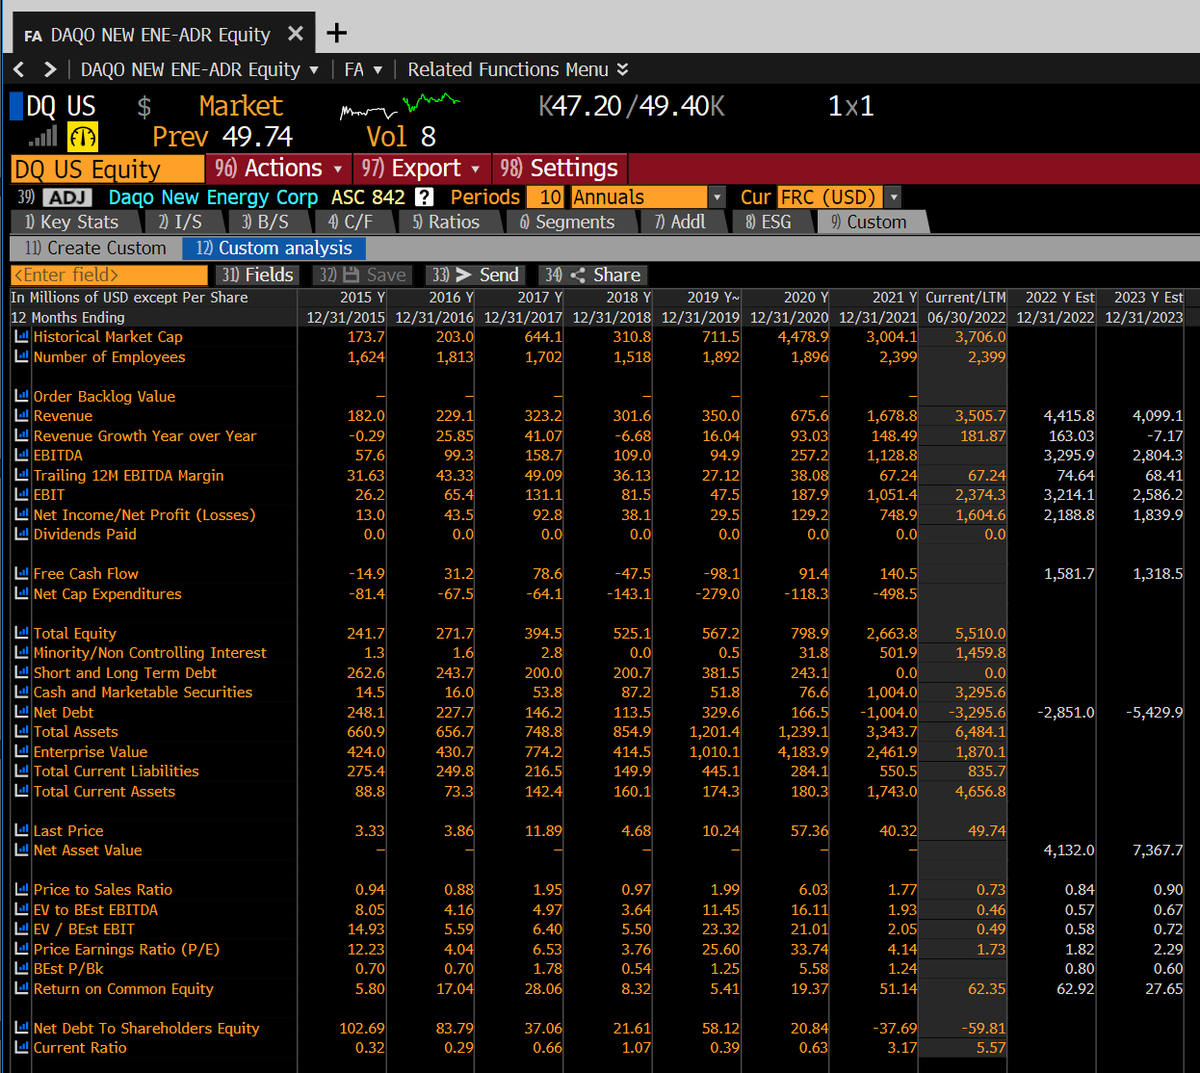Switch to the B/S tab
The height and width of the screenshot is (1073, 1200).
pyautogui.click(x=266, y=222)
